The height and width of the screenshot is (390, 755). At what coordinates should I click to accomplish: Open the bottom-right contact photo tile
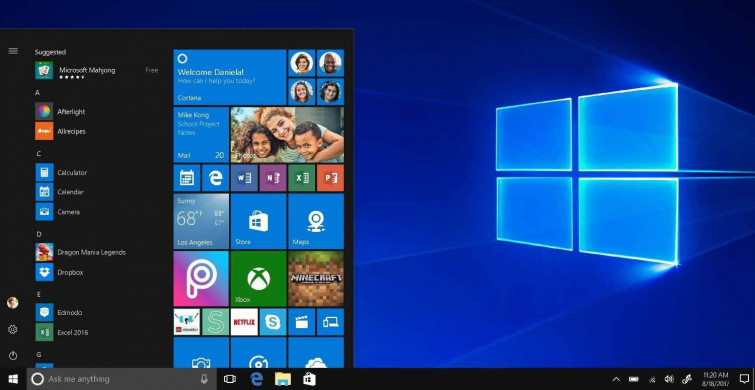pos(330,91)
